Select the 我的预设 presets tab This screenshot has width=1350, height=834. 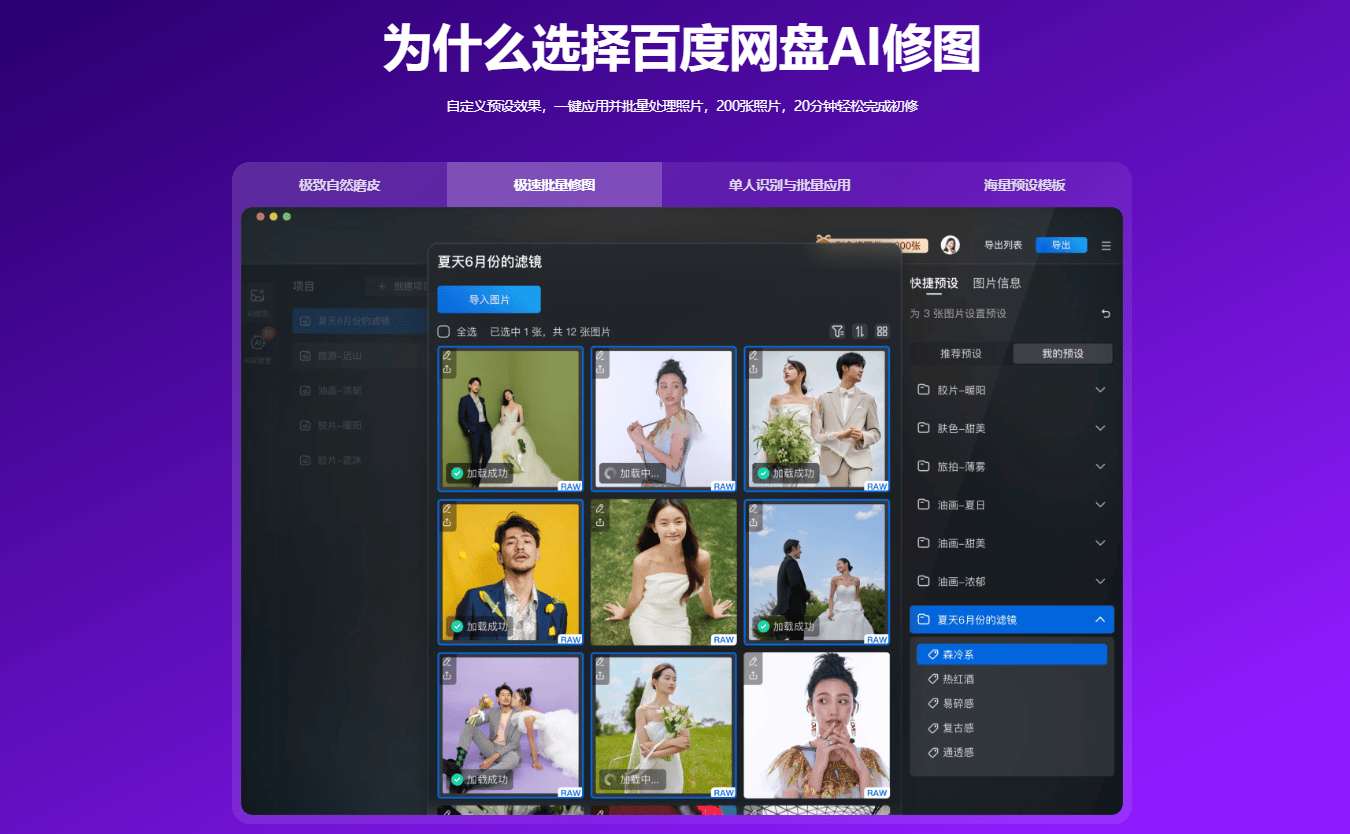(x=1063, y=354)
